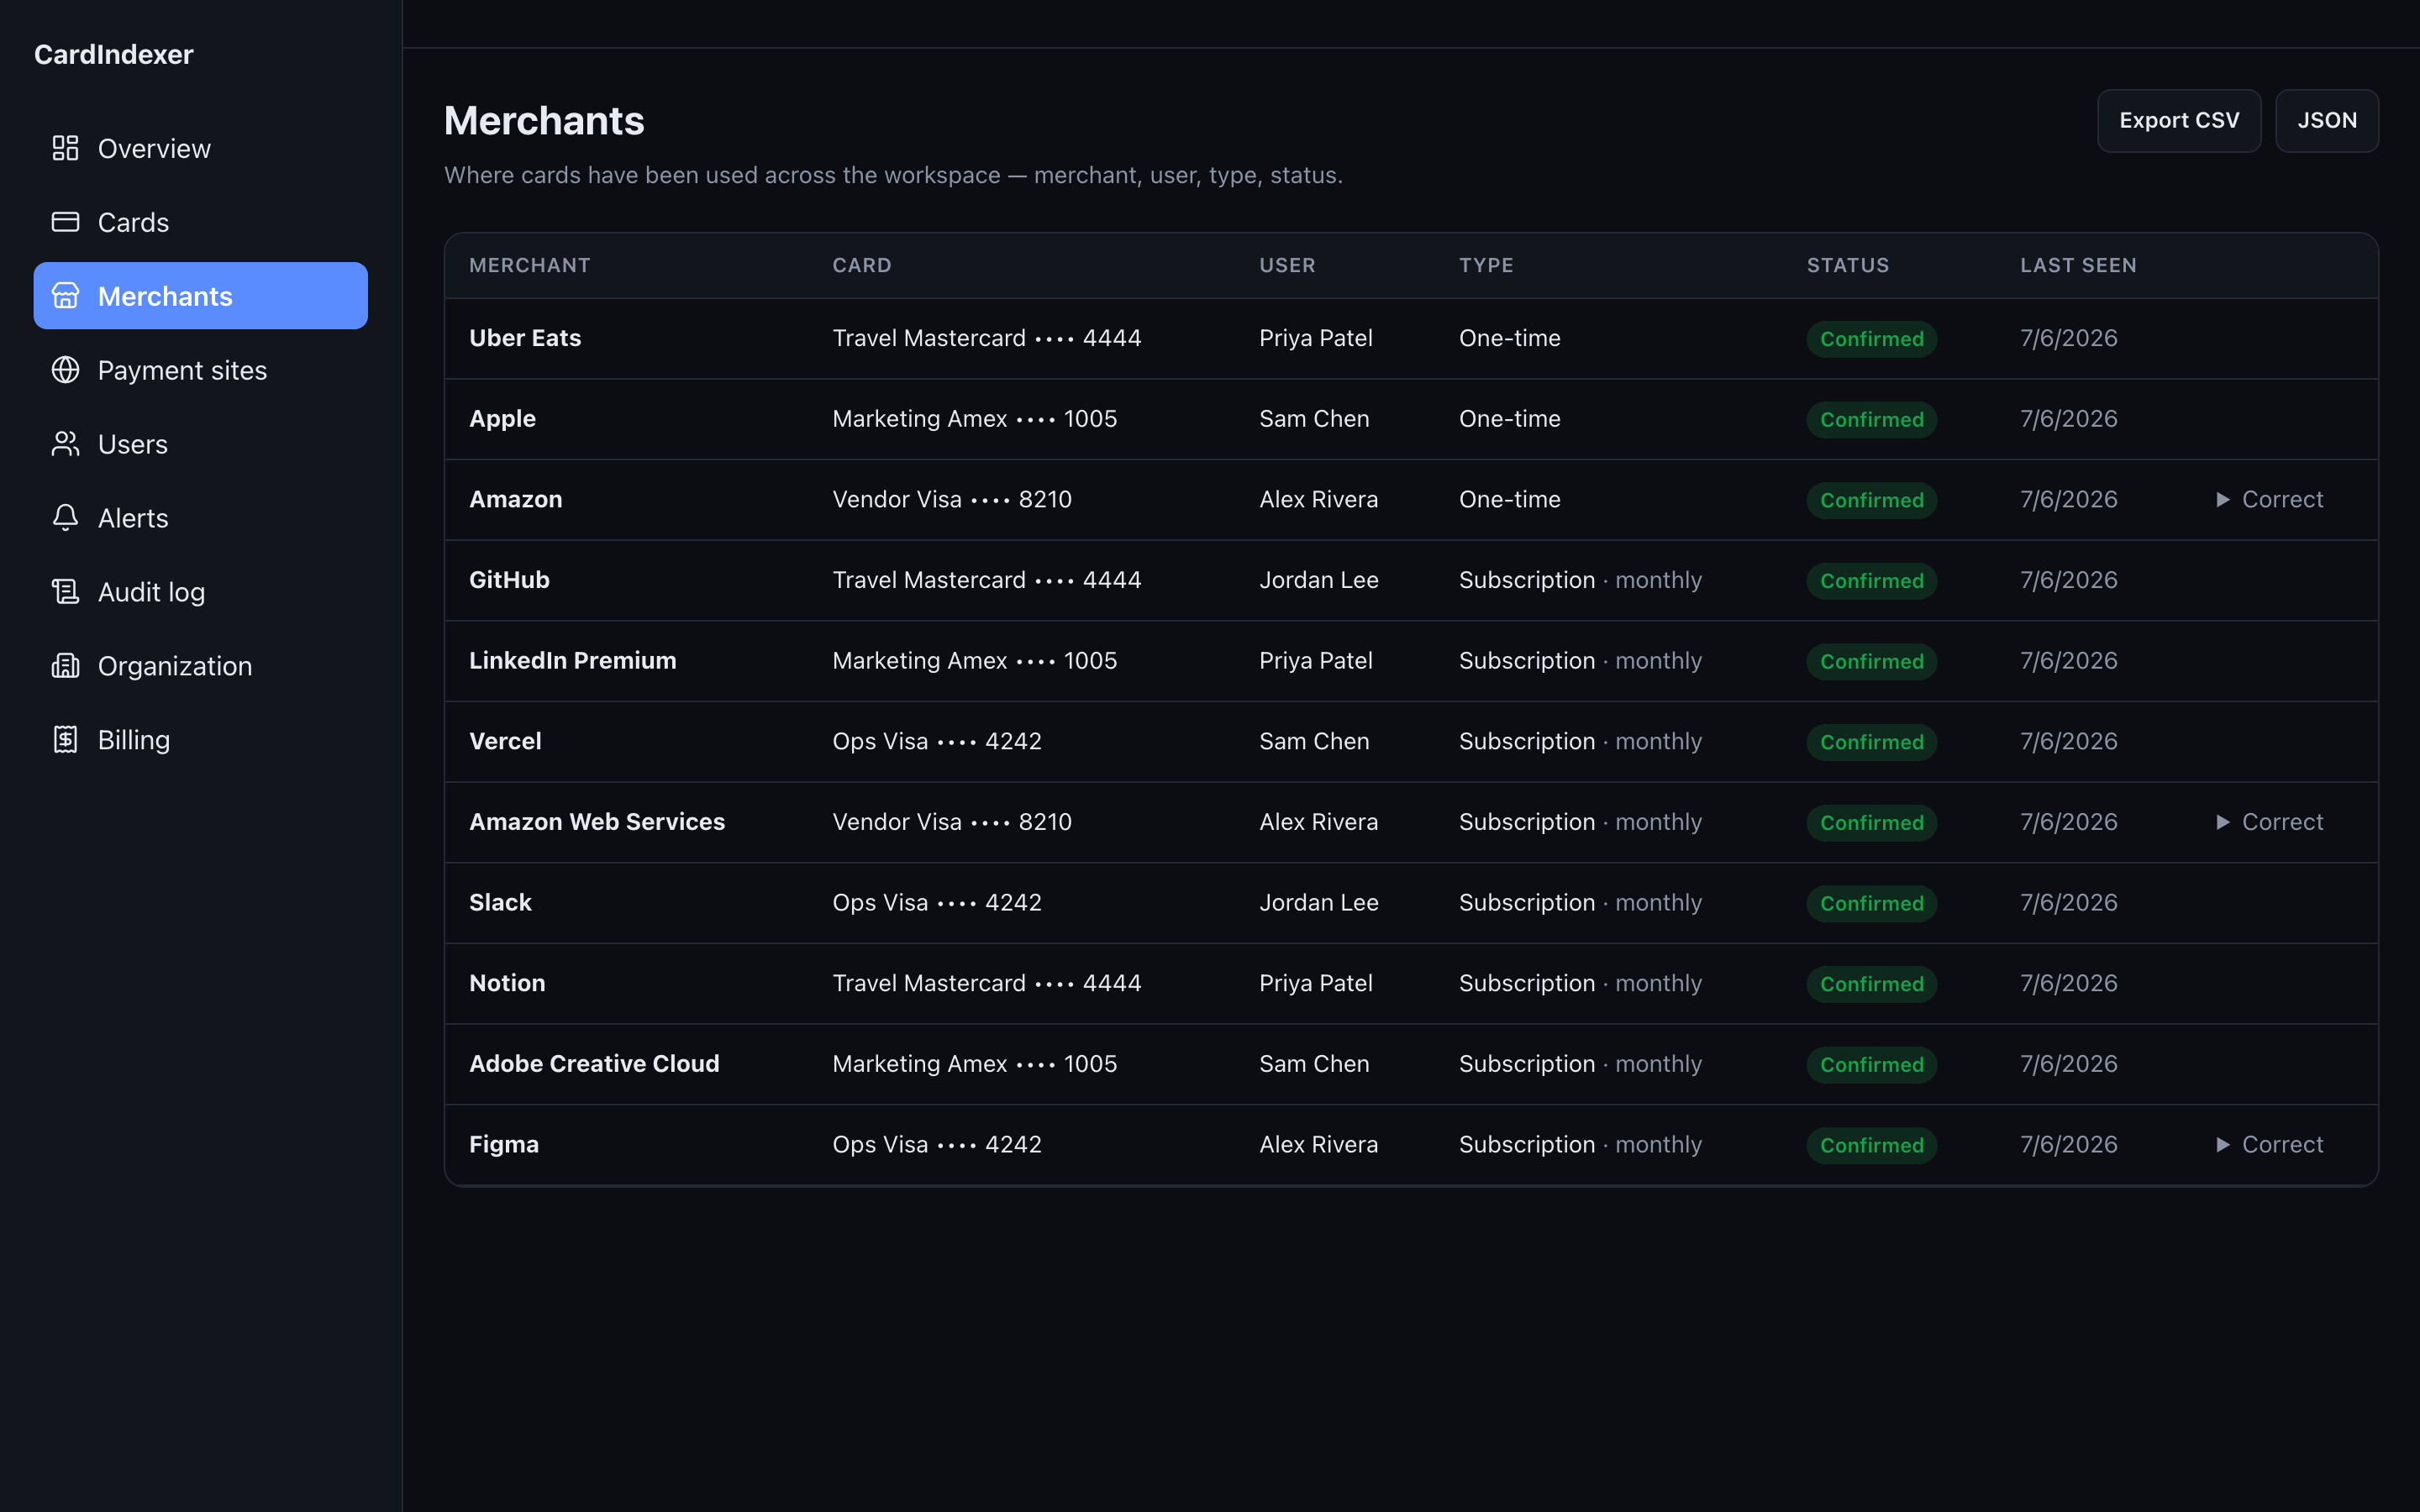Go to Cards section
This screenshot has width=2420, height=1512.
(200, 222)
